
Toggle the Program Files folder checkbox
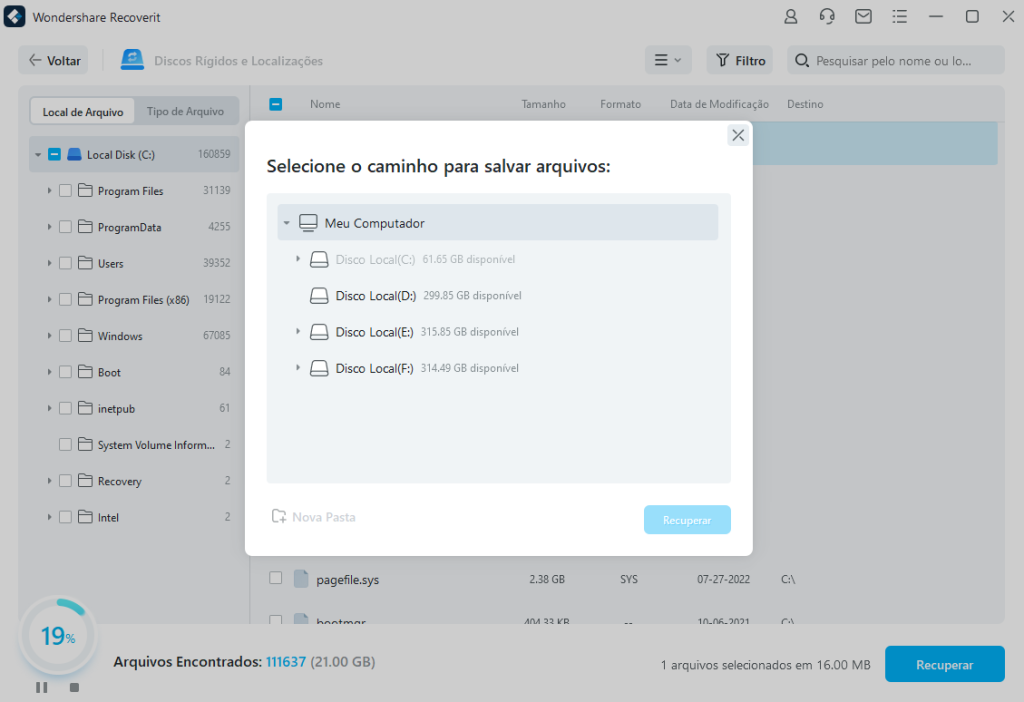(x=65, y=191)
